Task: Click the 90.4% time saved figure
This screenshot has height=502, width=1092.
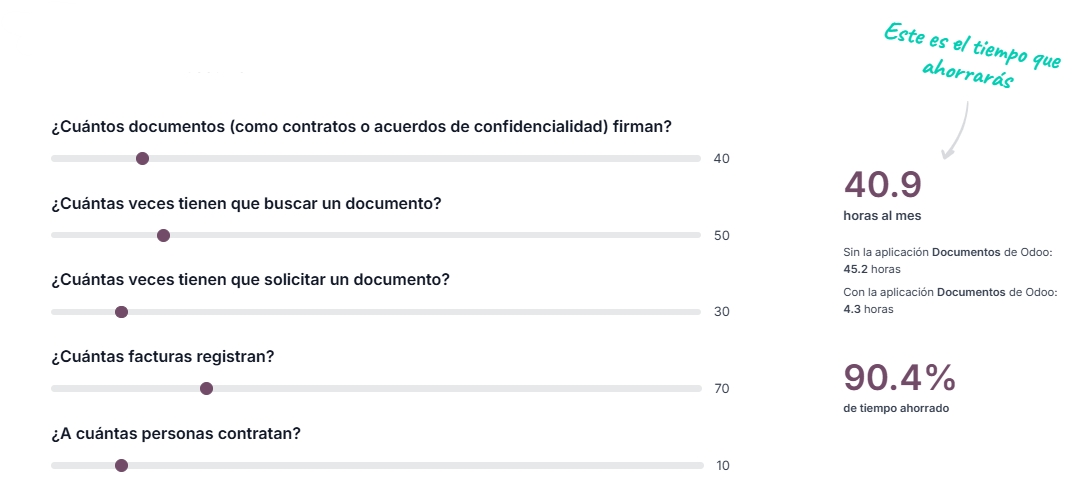Action: [900, 378]
